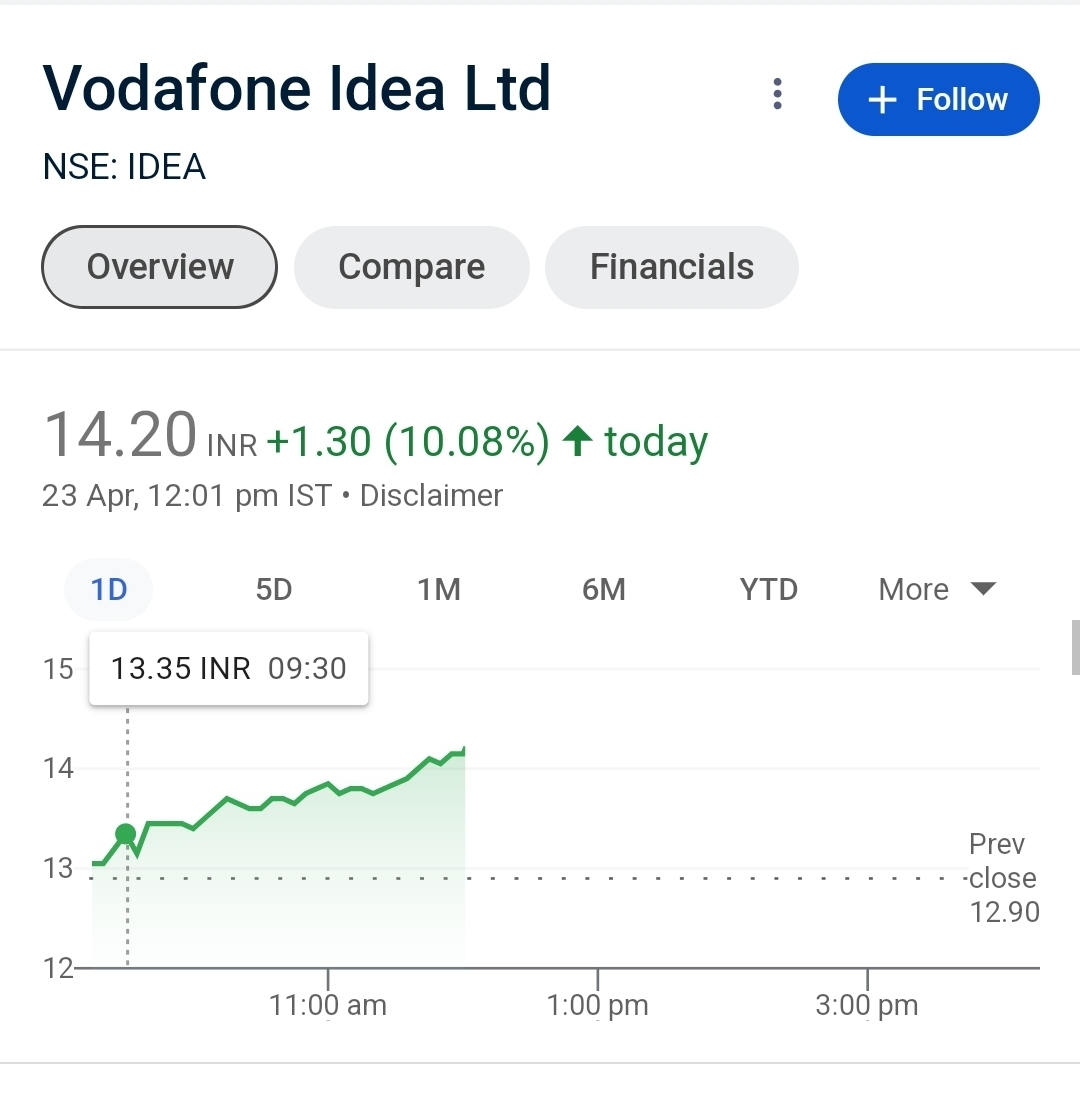Show the 1M price chart

pos(439,590)
